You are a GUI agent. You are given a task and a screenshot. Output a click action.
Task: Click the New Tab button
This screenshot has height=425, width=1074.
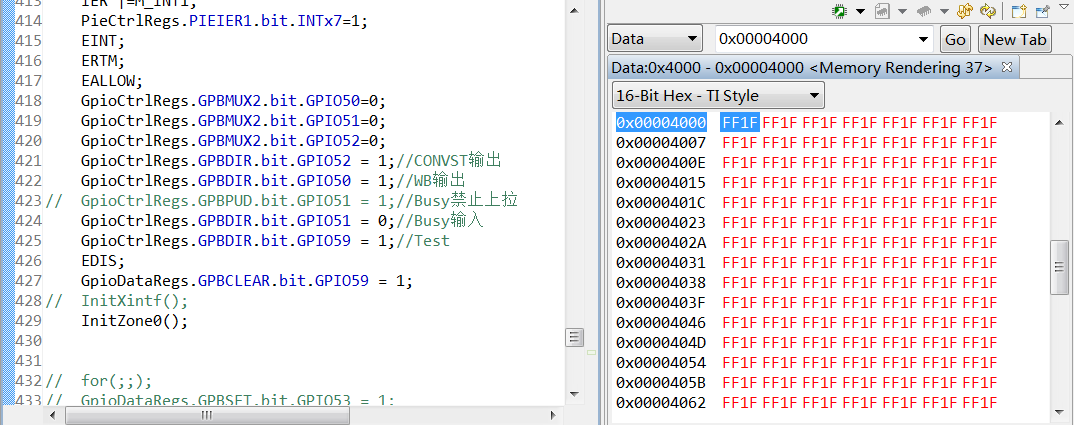(x=1014, y=39)
